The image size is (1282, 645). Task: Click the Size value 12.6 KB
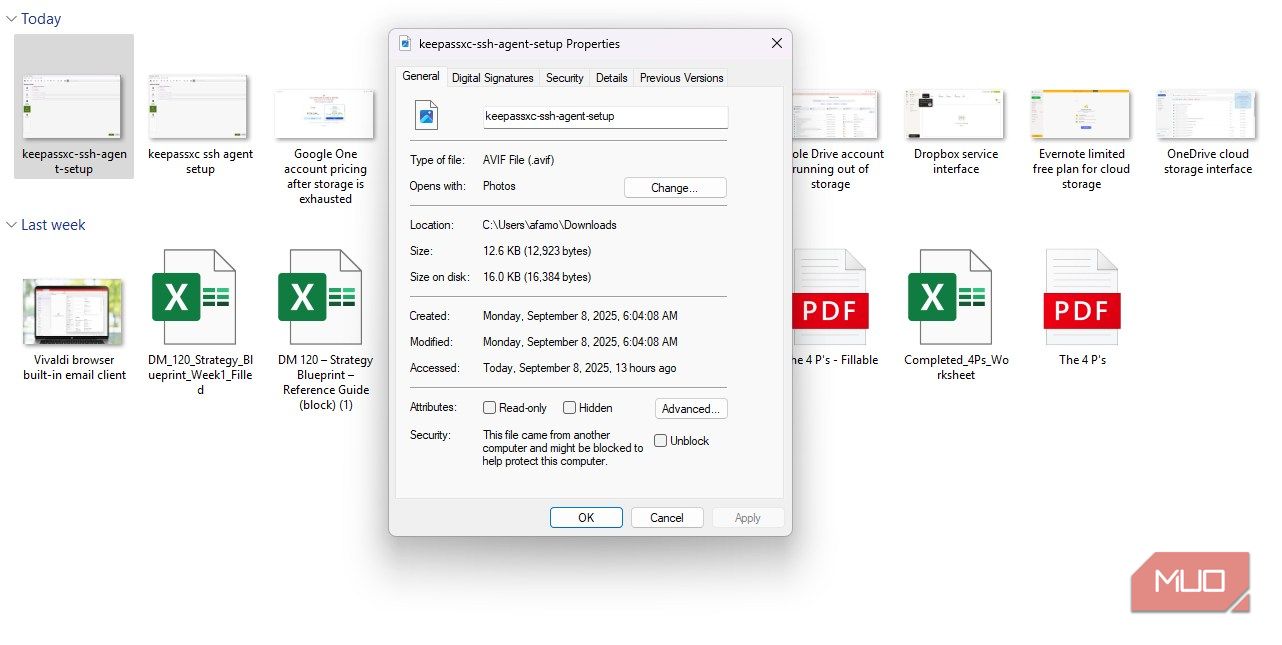click(x=537, y=251)
